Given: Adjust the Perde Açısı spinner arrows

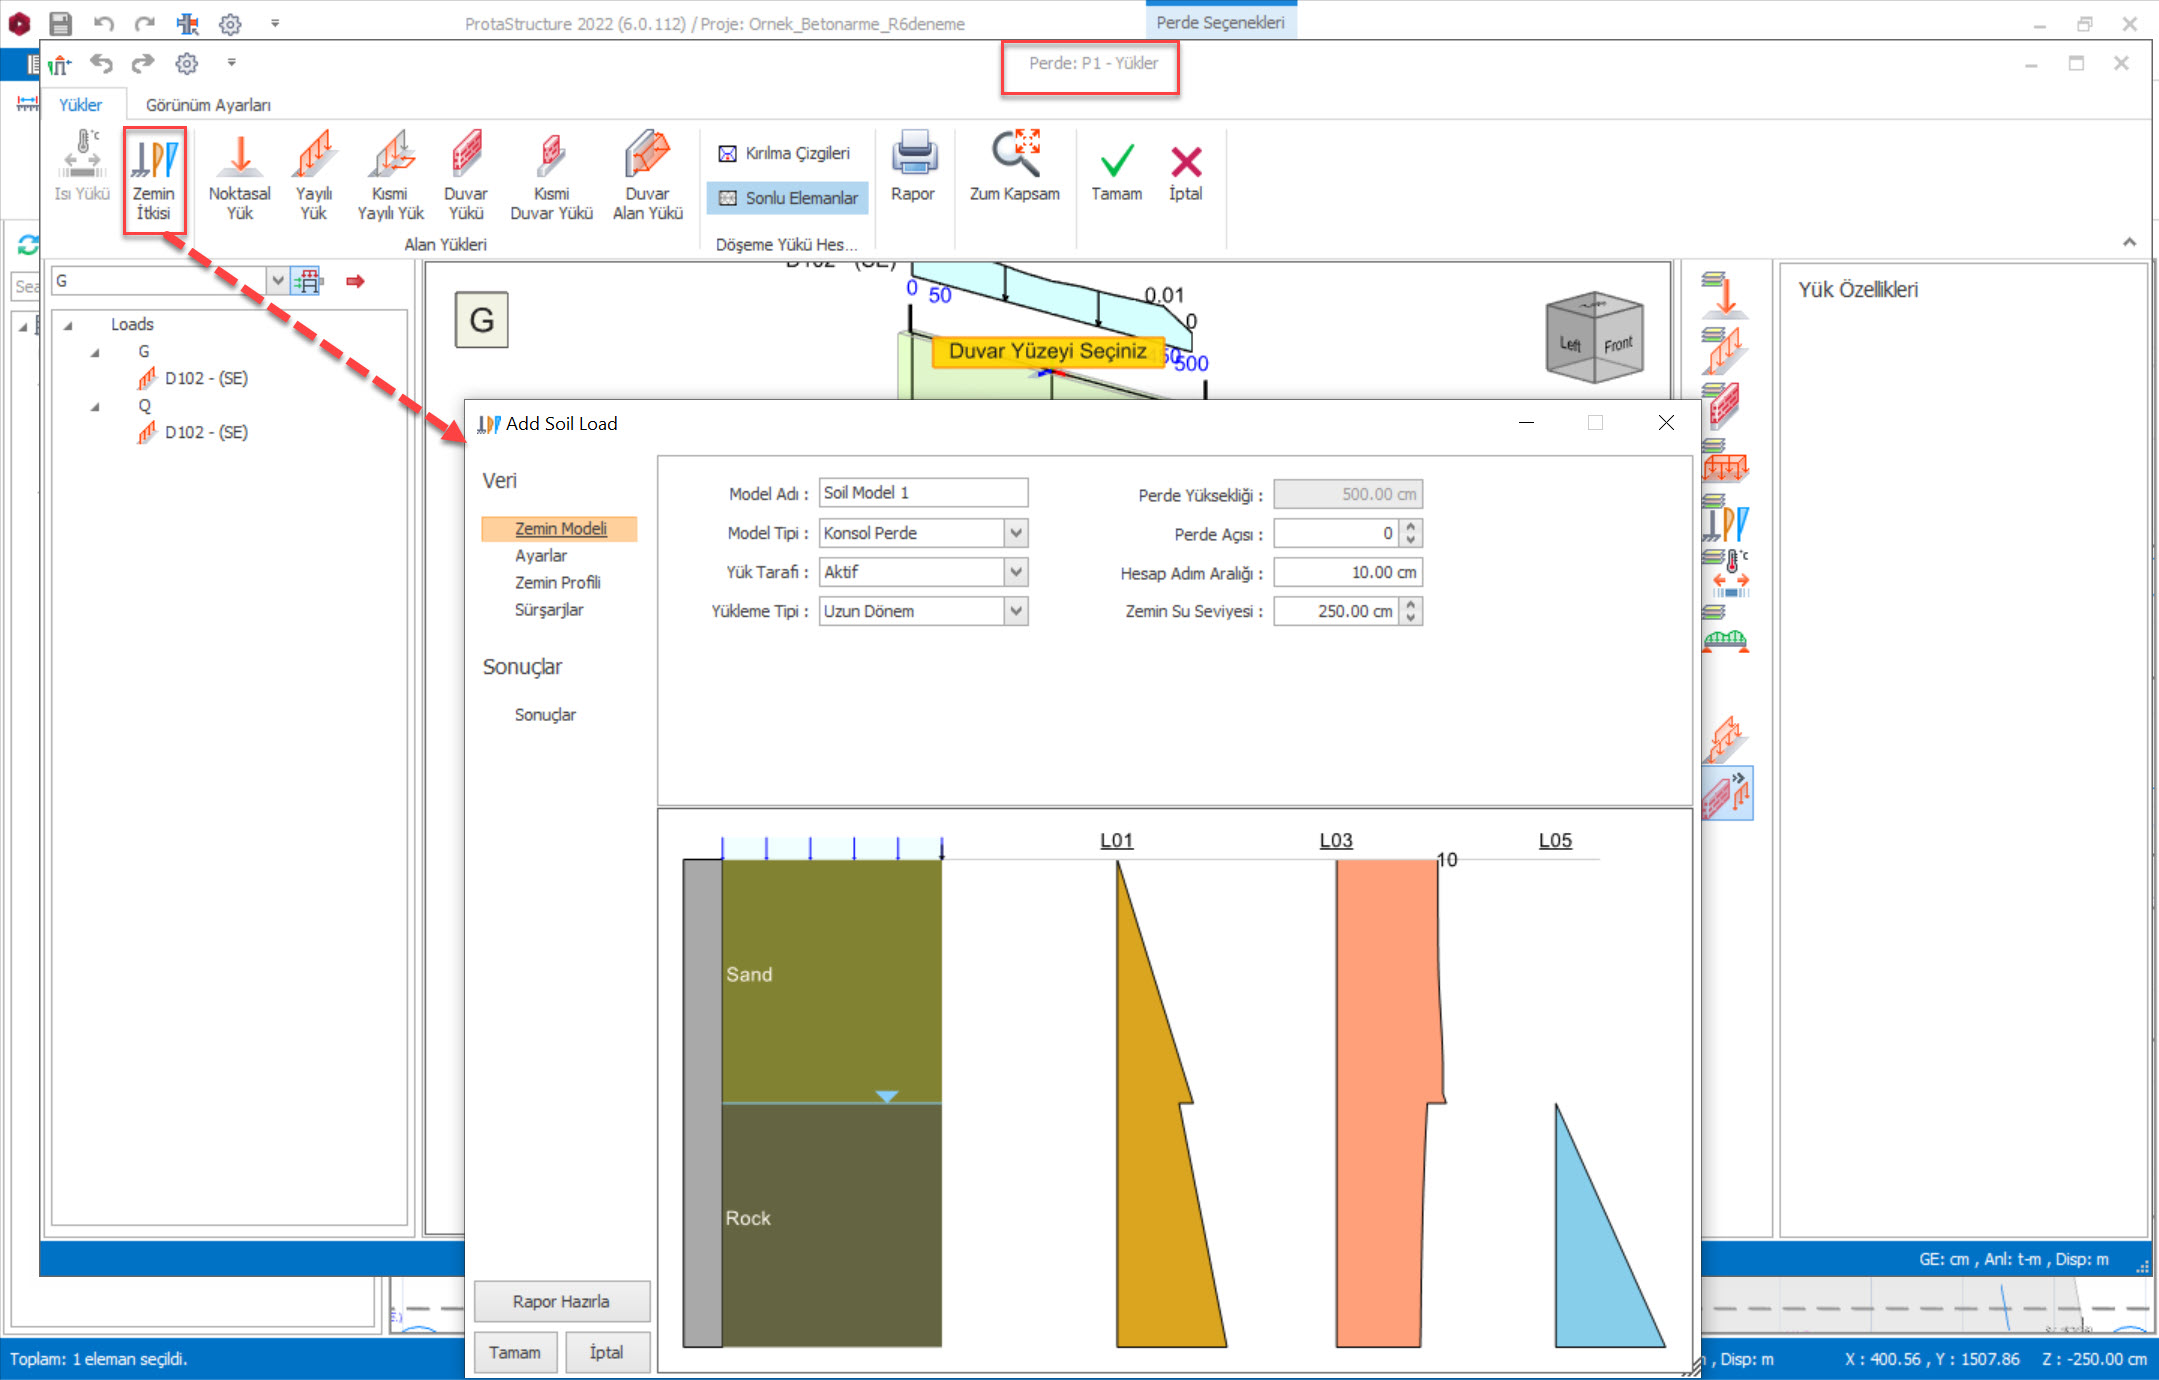Looking at the screenshot, I should pyautogui.click(x=1410, y=534).
